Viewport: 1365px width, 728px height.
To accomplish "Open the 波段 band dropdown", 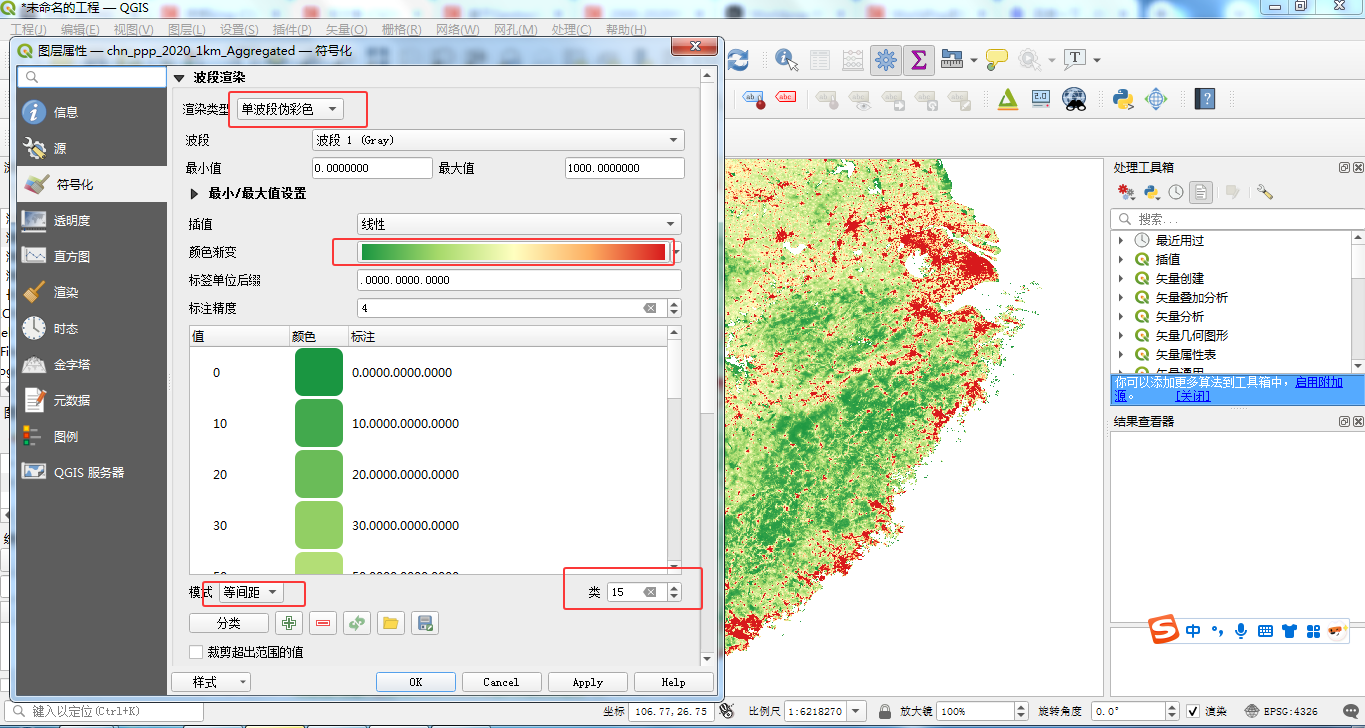I will click(x=497, y=140).
